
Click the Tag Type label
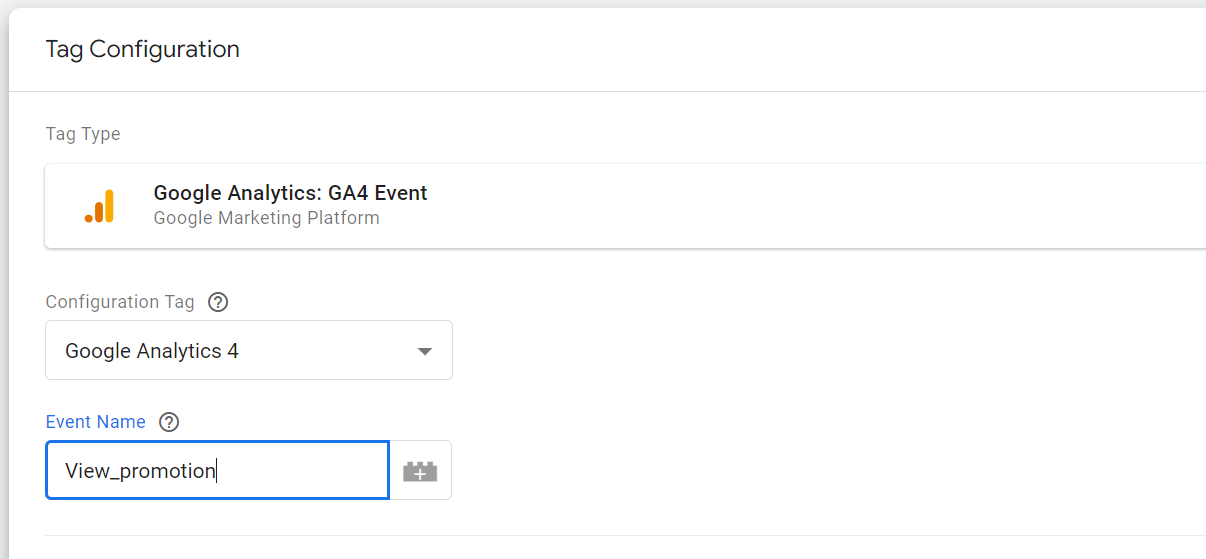point(83,134)
